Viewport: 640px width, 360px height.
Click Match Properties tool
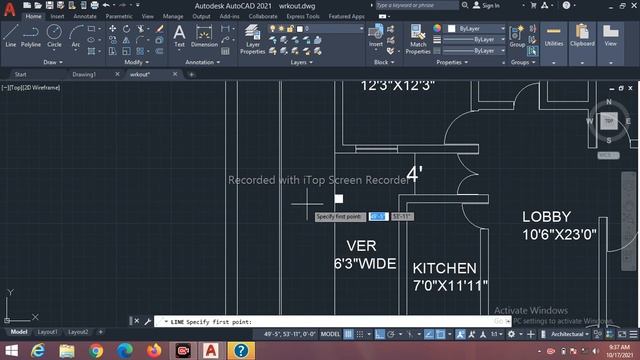[x=418, y=39]
